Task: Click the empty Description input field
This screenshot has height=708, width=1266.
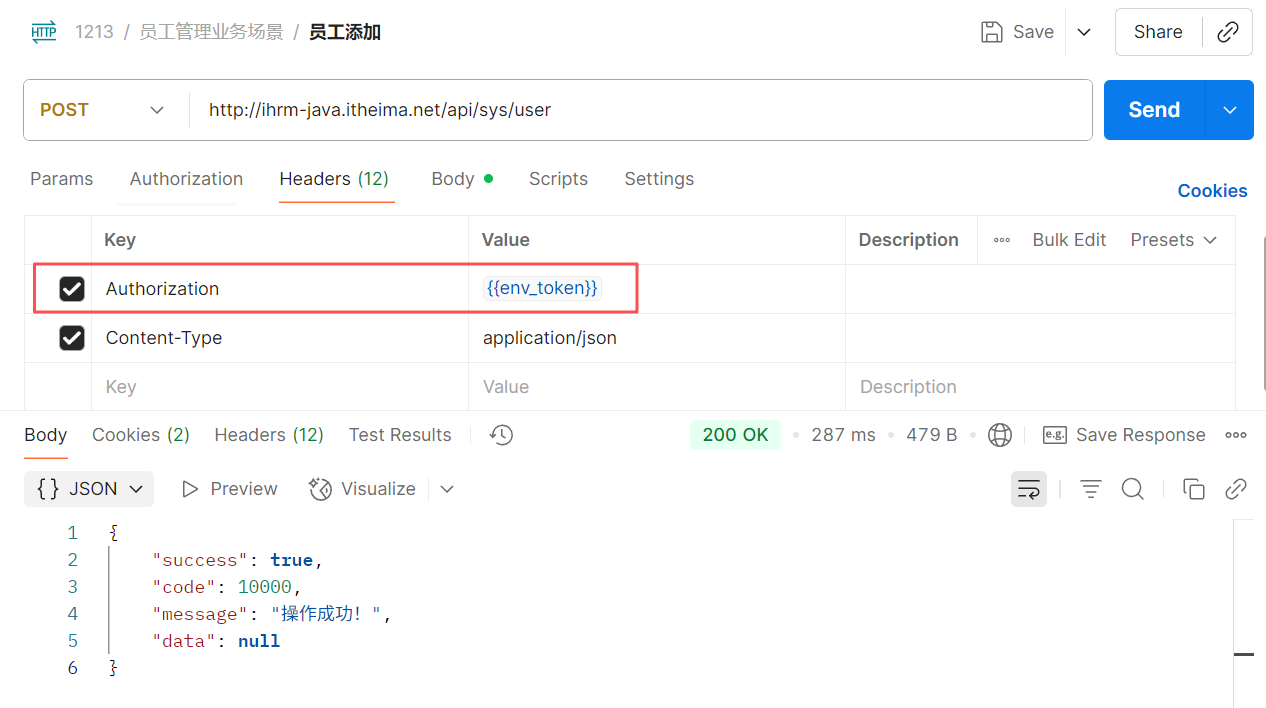Action: [x=1040, y=387]
